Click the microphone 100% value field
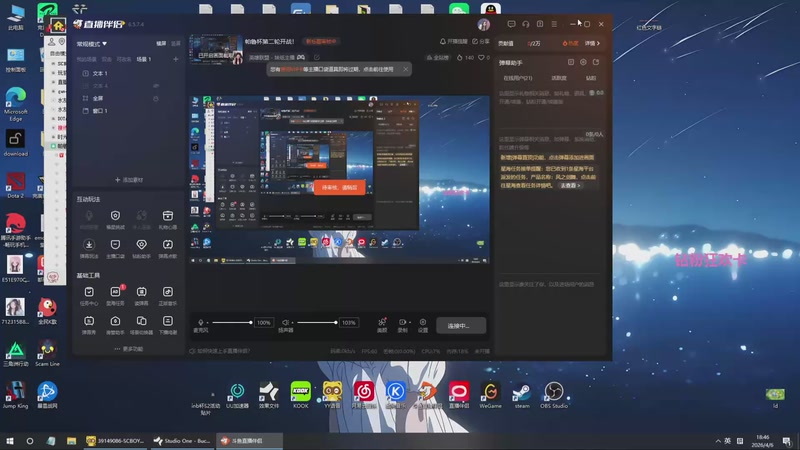The height and width of the screenshot is (450, 800). pyautogui.click(x=263, y=322)
